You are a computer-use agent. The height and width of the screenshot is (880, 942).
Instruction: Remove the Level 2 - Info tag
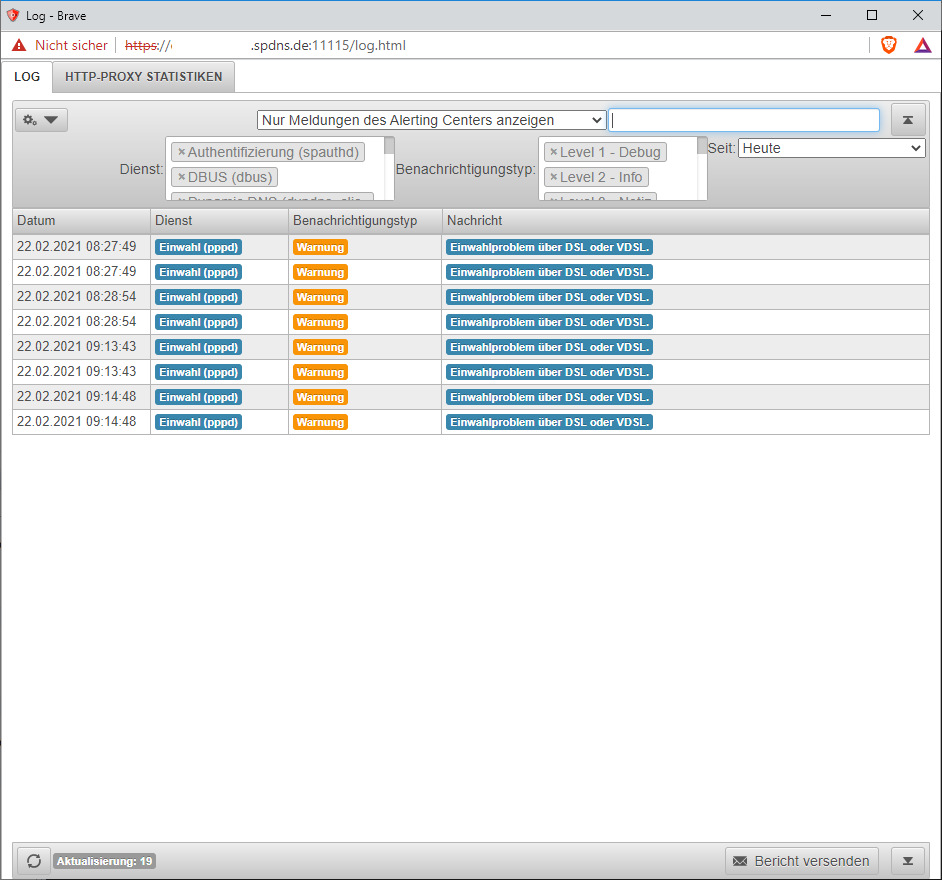[553, 177]
